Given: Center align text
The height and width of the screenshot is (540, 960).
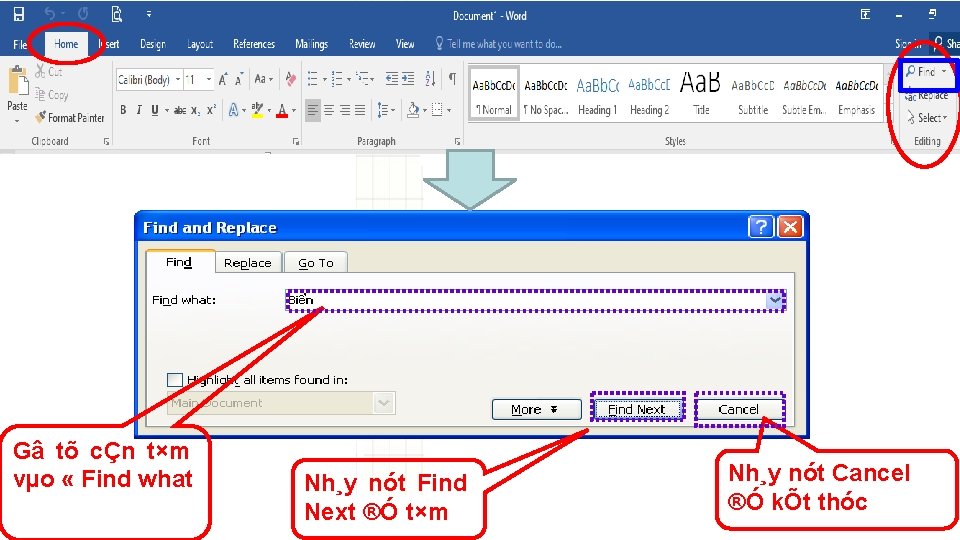Looking at the screenshot, I should click(329, 111).
